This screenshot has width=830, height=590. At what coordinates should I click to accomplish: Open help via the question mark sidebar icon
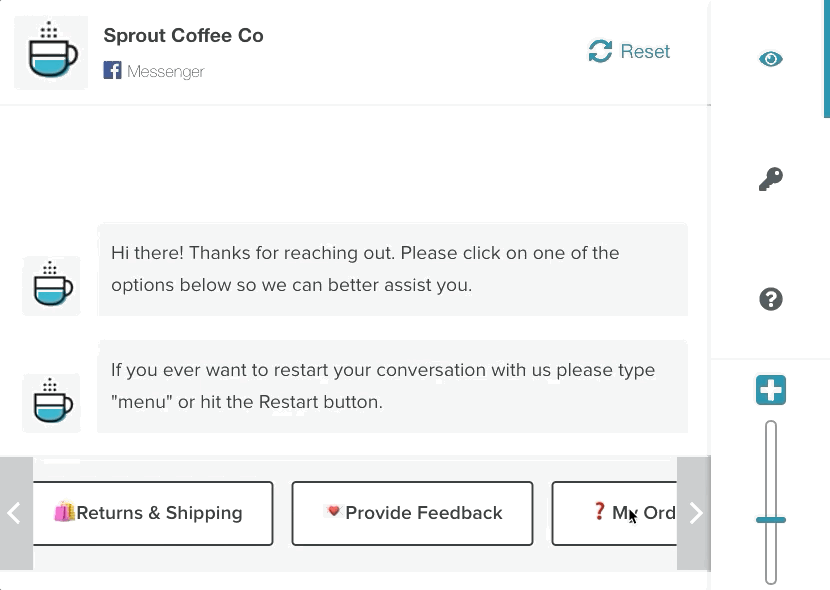(x=770, y=299)
